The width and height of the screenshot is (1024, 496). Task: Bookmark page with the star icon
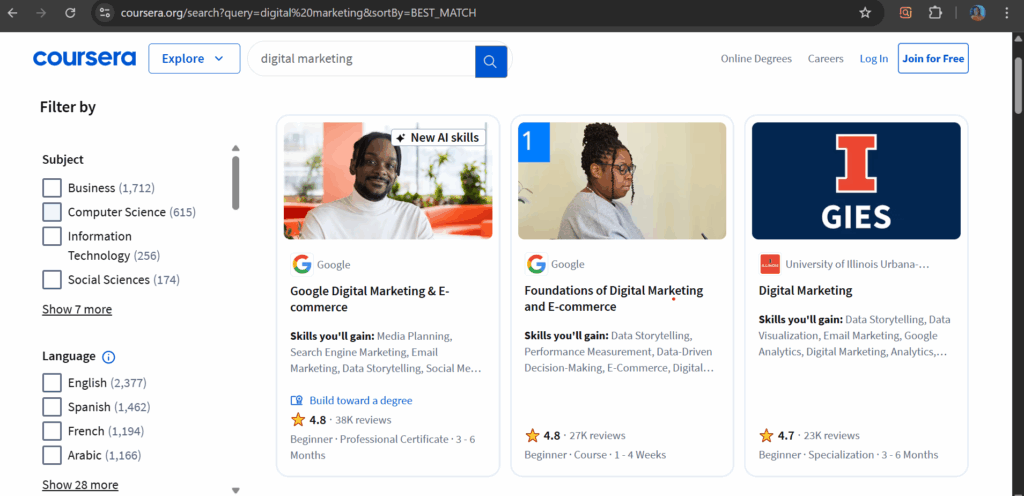[x=865, y=13]
